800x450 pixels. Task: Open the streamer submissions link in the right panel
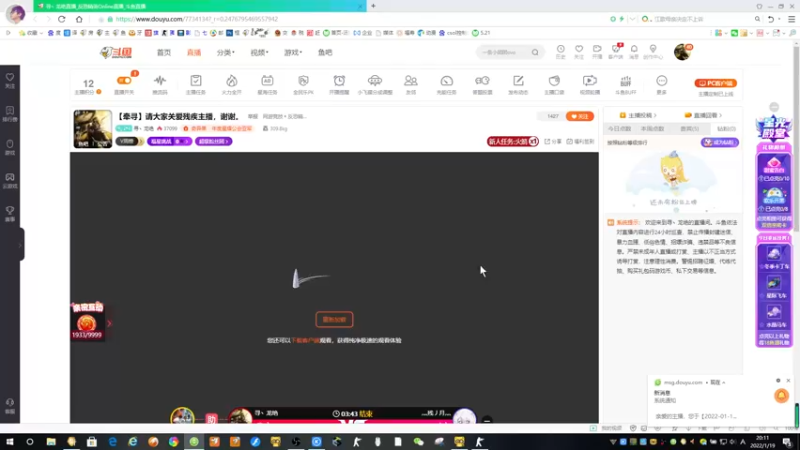638,115
